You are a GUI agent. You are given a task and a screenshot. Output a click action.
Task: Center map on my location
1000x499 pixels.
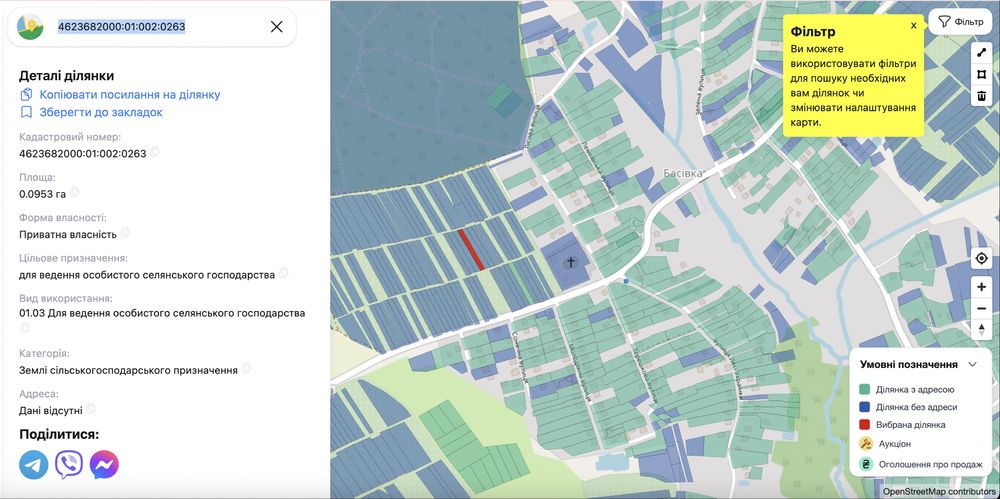(x=981, y=258)
